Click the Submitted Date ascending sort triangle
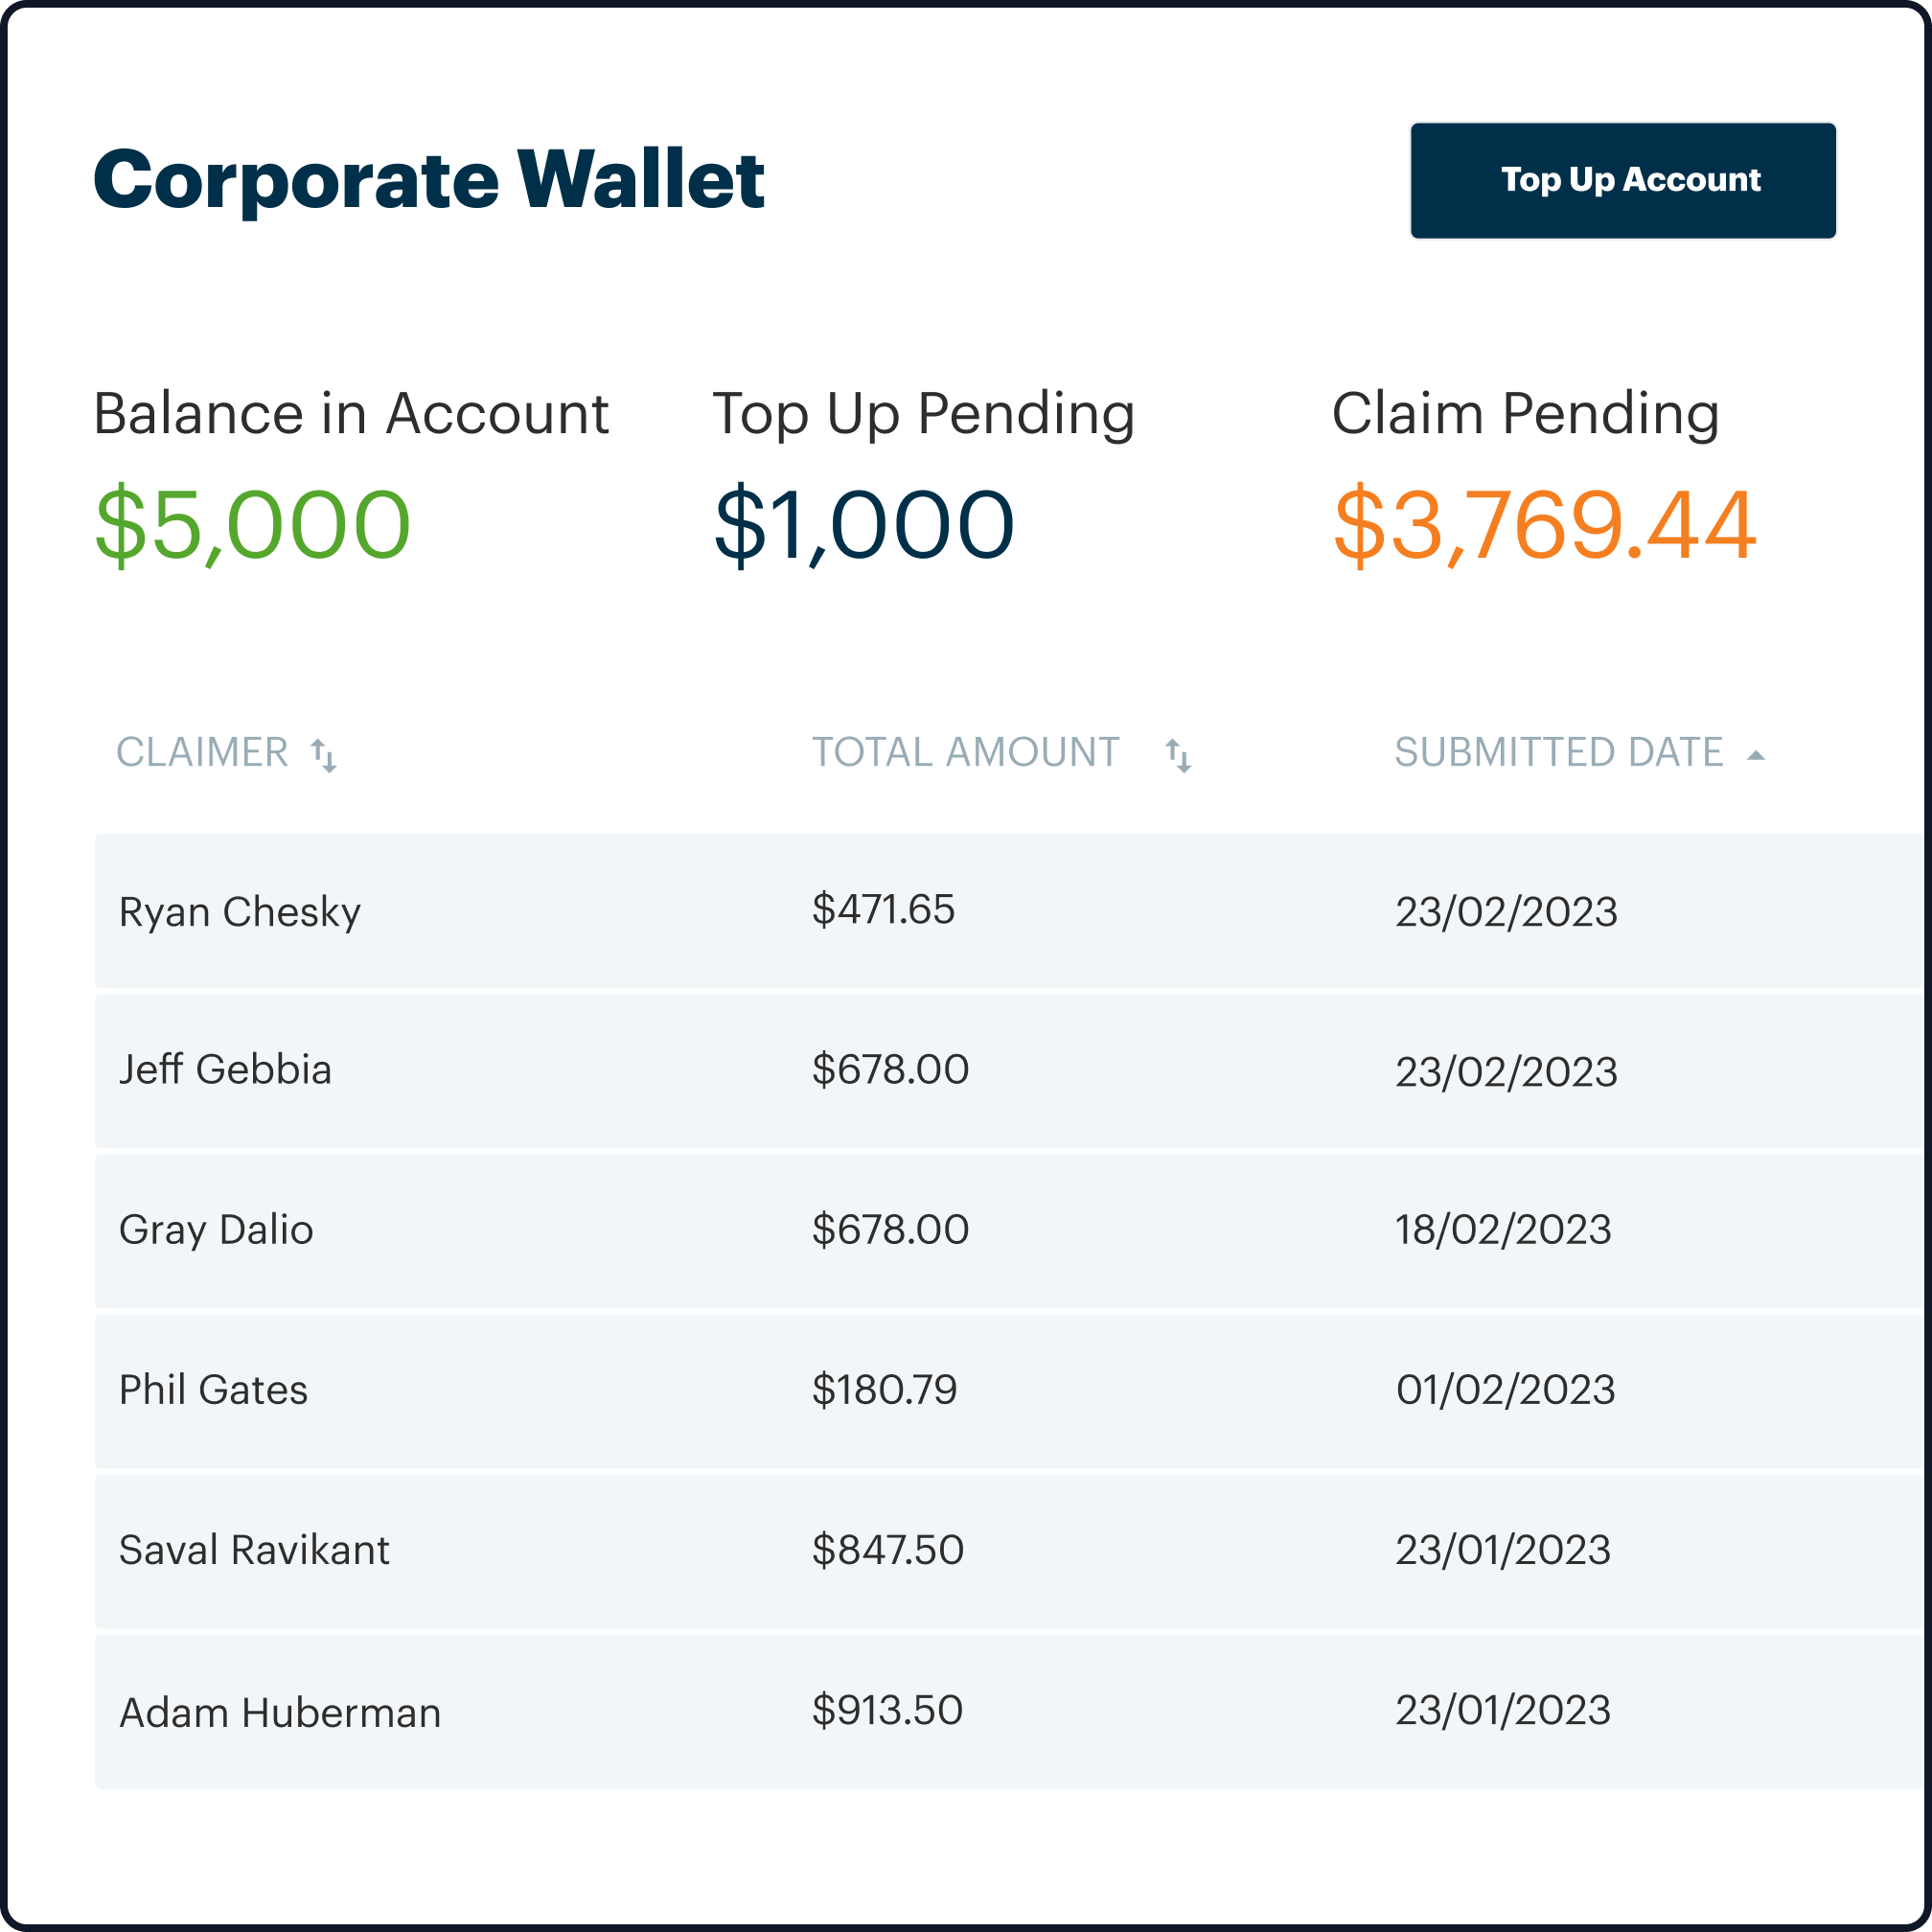Screen dimensions: 1932x1932 click(x=1757, y=753)
